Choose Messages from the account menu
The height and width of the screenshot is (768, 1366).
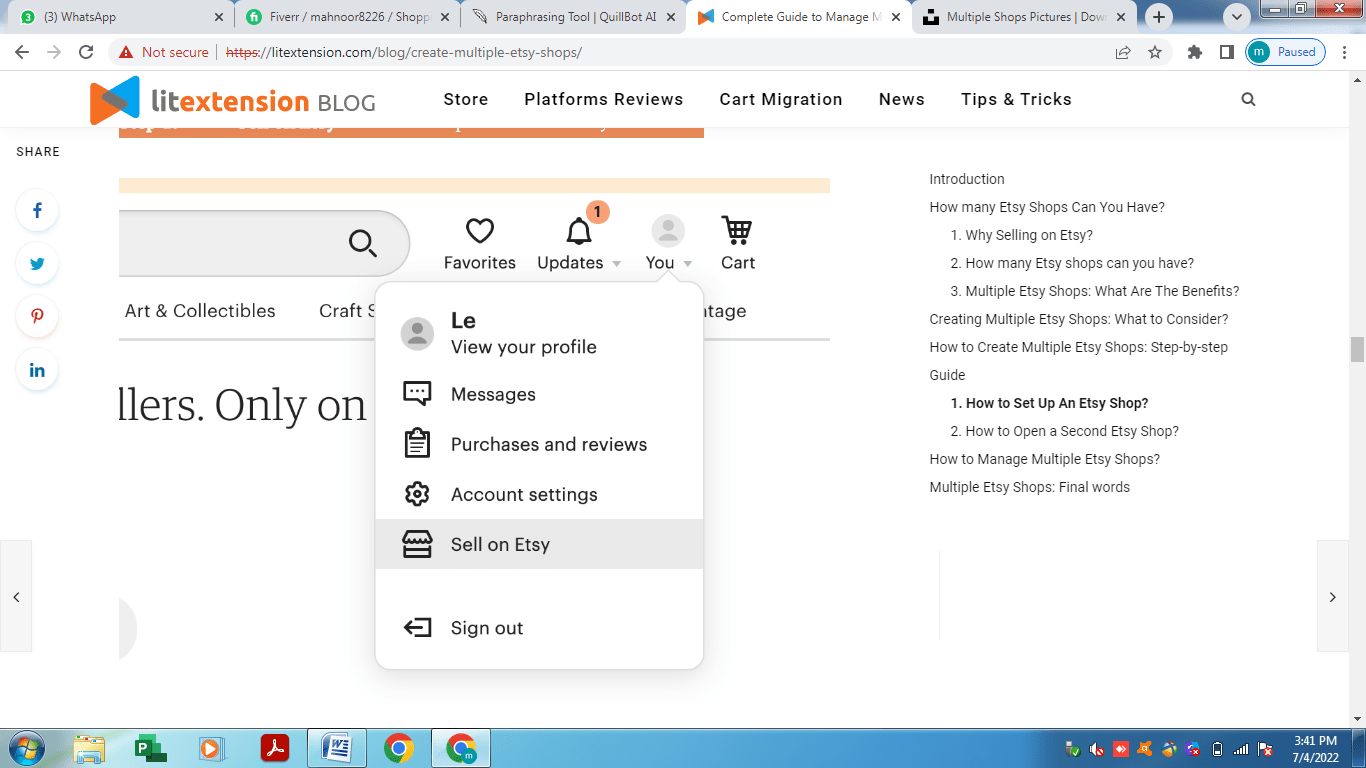539,394
